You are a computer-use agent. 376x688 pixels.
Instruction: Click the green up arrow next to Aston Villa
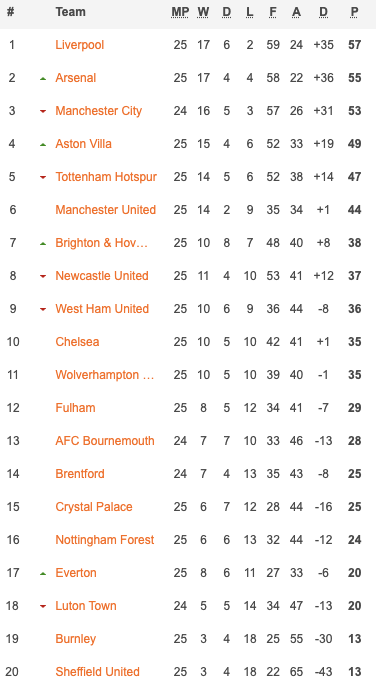click(x=43, y=144)
